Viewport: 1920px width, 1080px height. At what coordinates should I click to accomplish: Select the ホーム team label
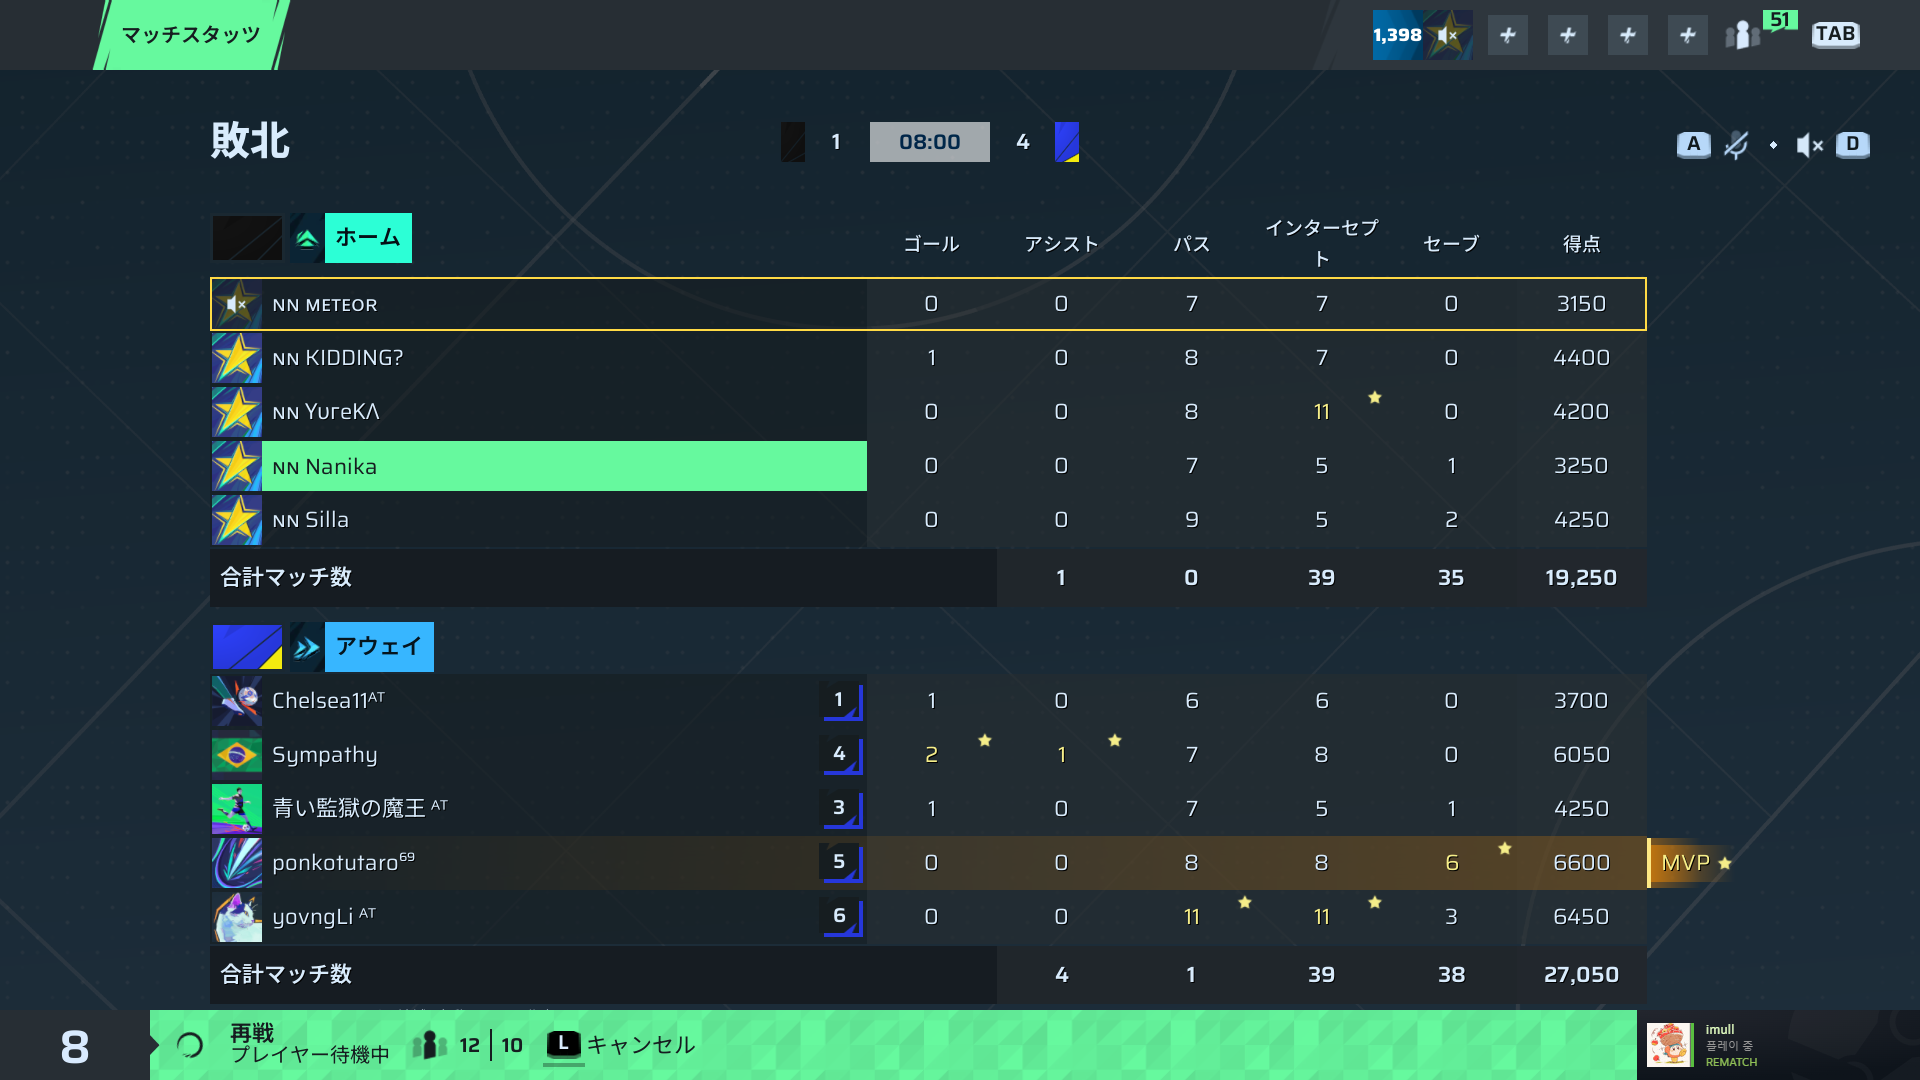tap(368, 238)
